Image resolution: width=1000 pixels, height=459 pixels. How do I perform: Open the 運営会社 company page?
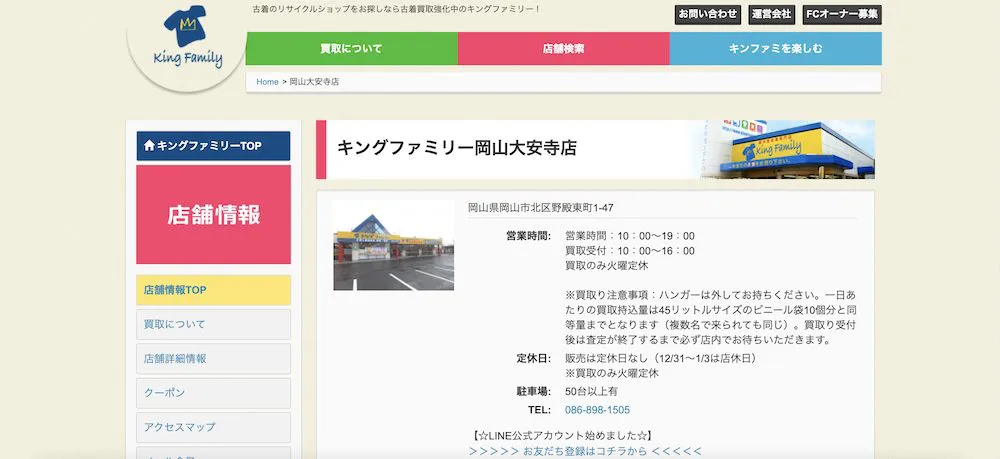coord(771,14)
